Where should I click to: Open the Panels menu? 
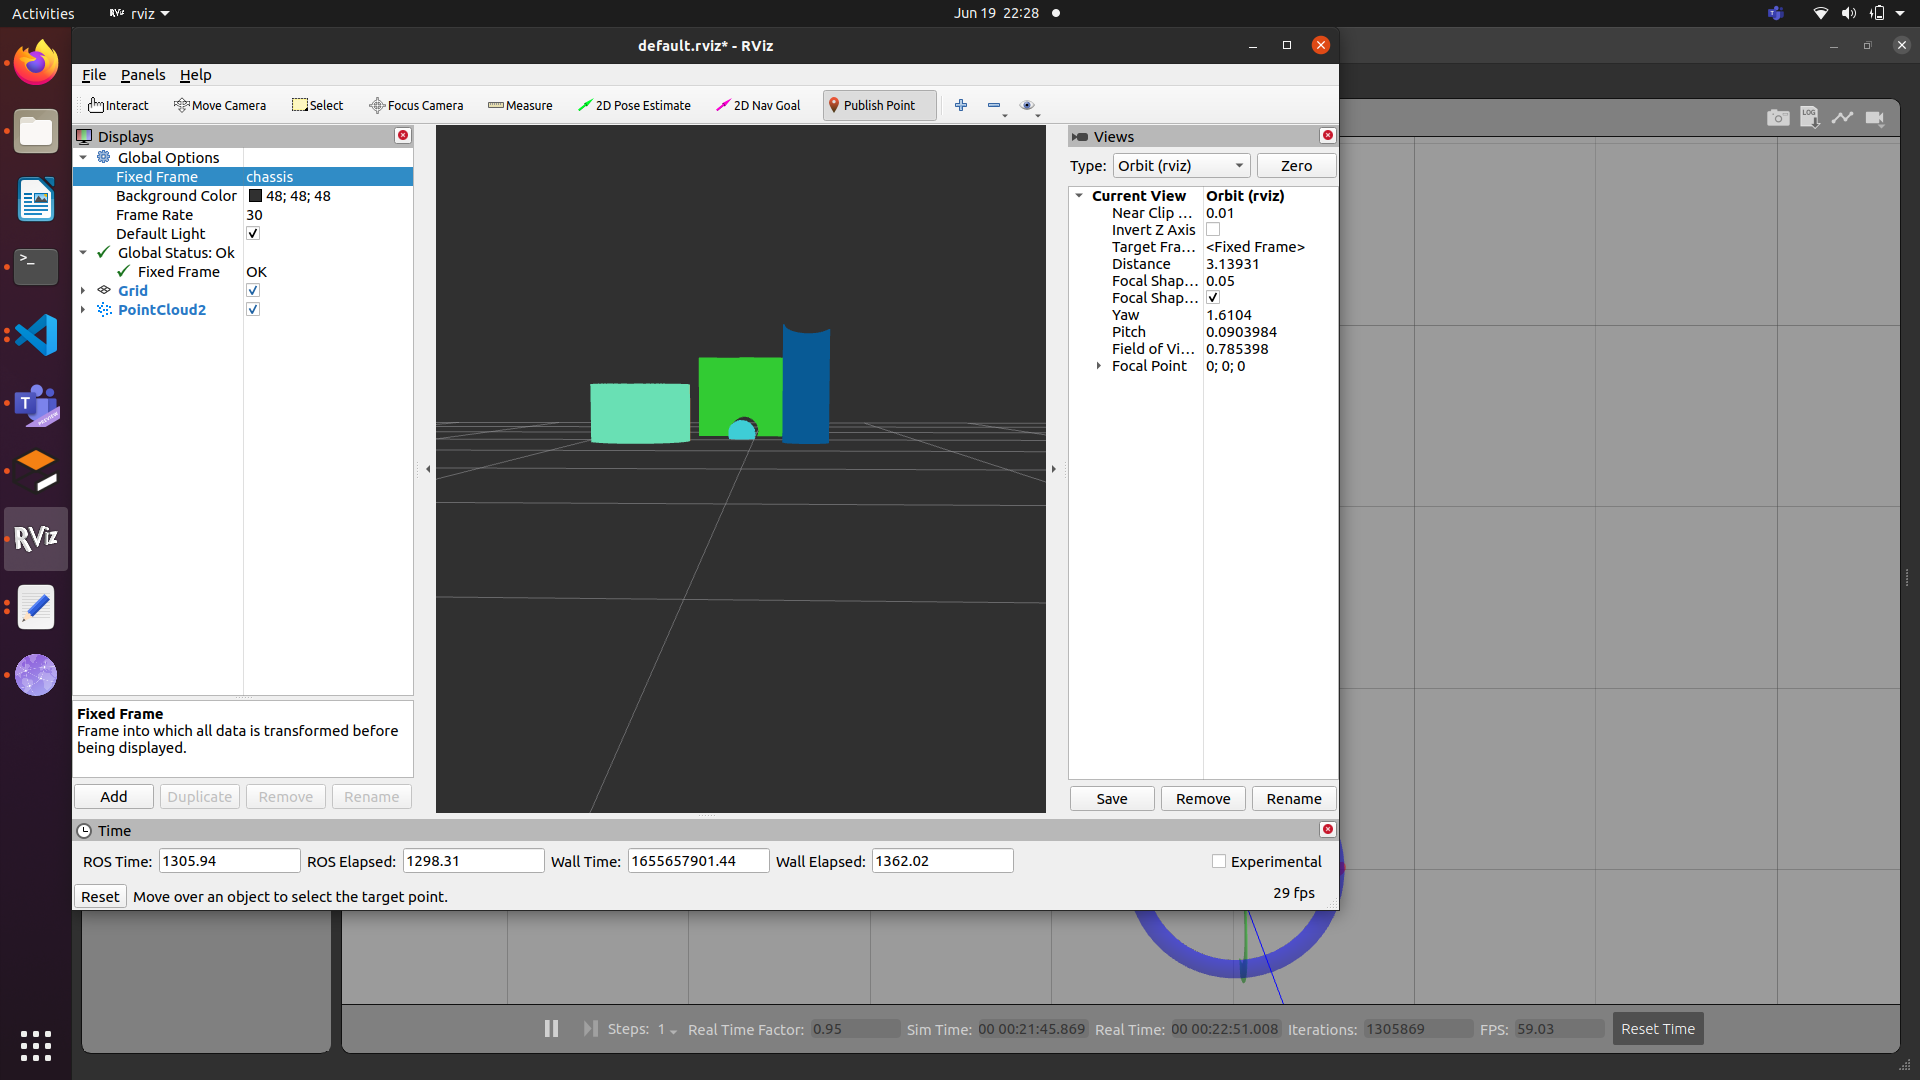point(142,75)
